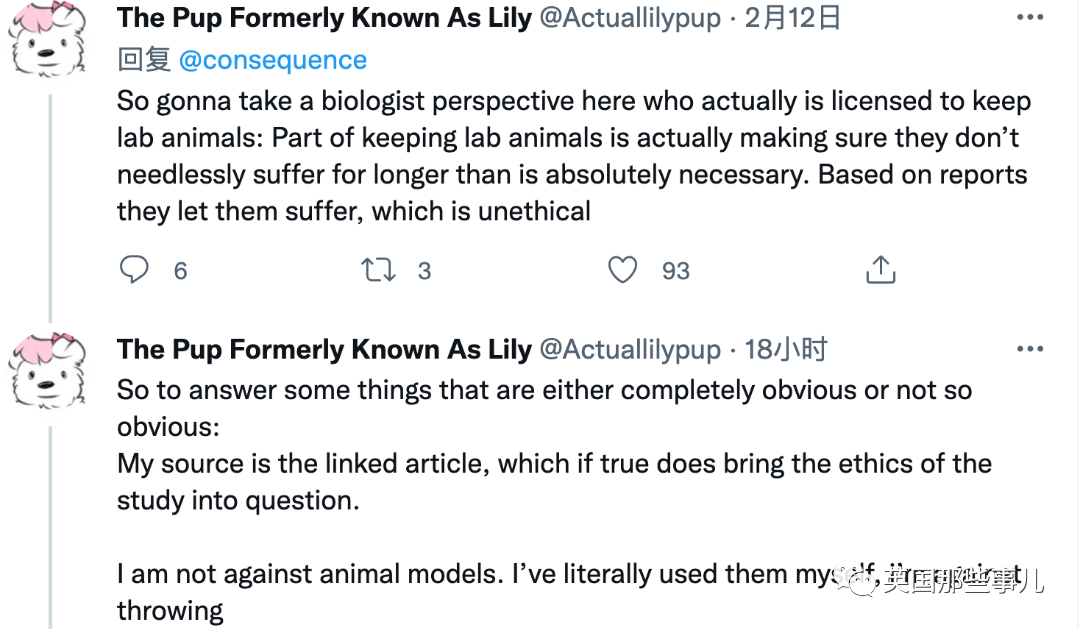Like the tweet using the heart icon
Screen dimensions: 1080x629
[623, 270]
